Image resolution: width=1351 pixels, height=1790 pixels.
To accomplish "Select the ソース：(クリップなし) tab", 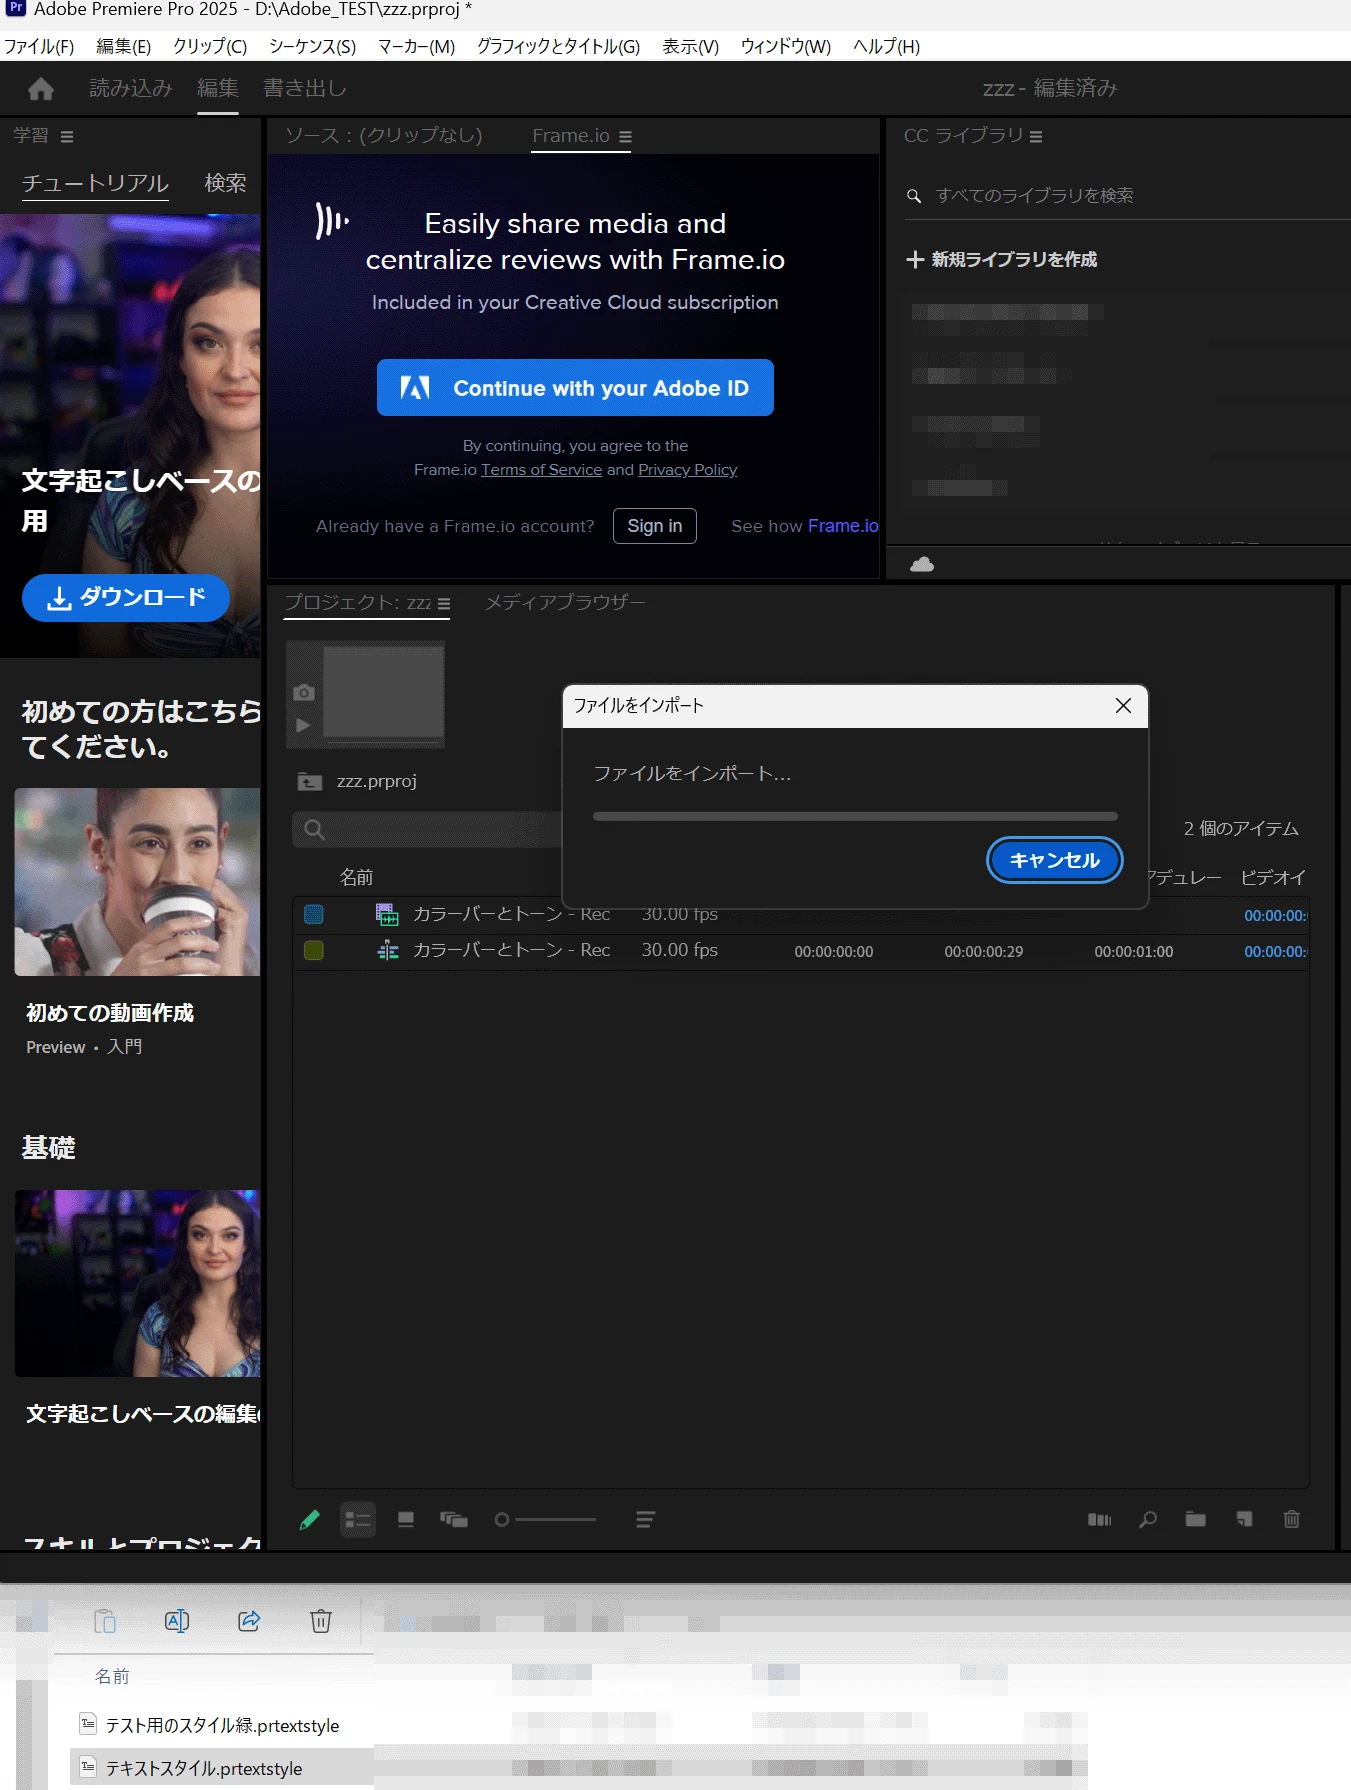I will pos(384,136).
